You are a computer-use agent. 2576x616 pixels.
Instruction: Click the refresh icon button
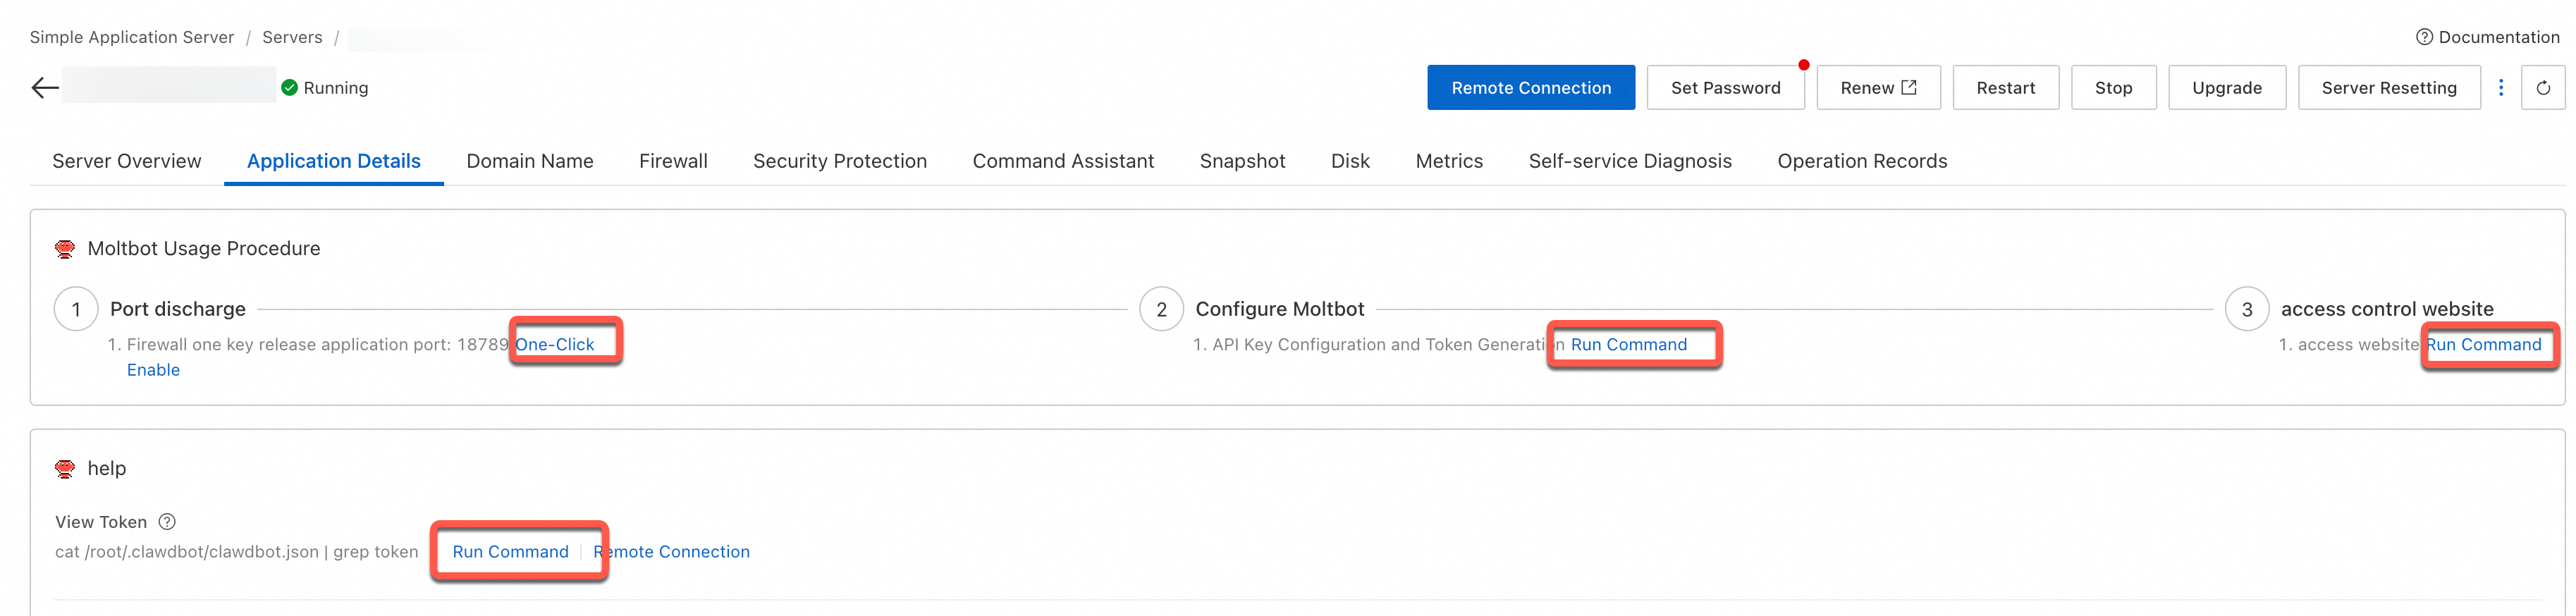[2542, 88]
